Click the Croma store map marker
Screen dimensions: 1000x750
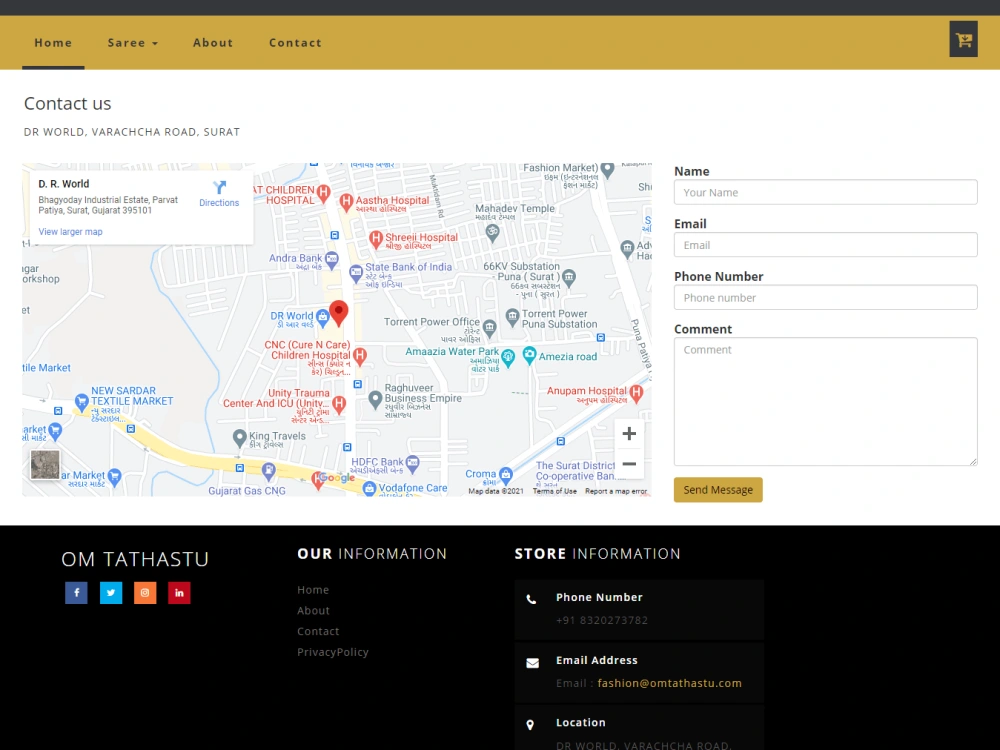click(506, 475)
